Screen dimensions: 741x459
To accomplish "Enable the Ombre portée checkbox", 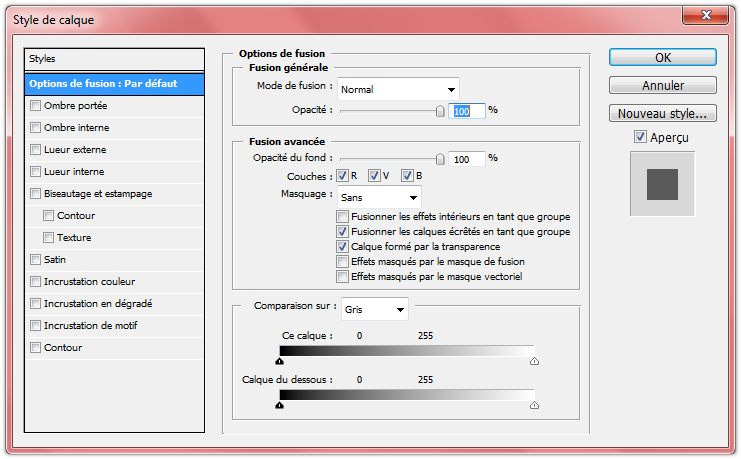I will [x=36, y=106].
